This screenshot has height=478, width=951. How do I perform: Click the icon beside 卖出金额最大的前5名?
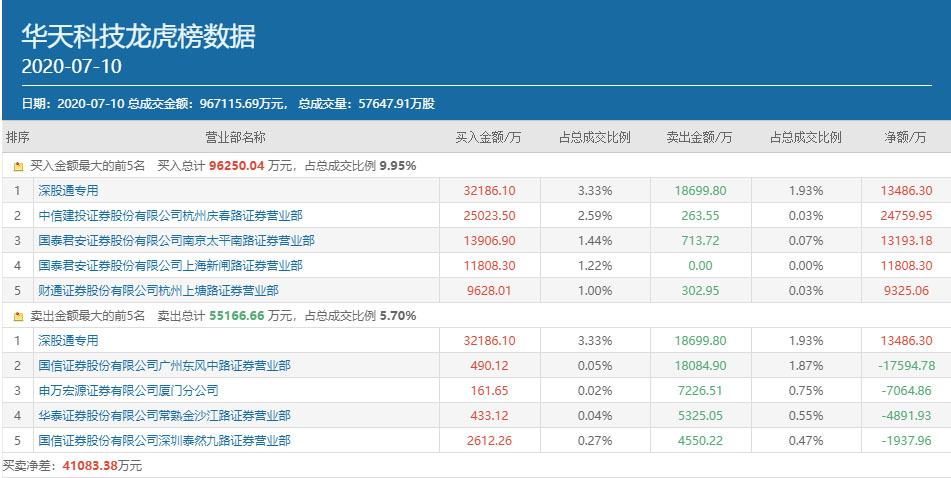(x=18, y=316)
